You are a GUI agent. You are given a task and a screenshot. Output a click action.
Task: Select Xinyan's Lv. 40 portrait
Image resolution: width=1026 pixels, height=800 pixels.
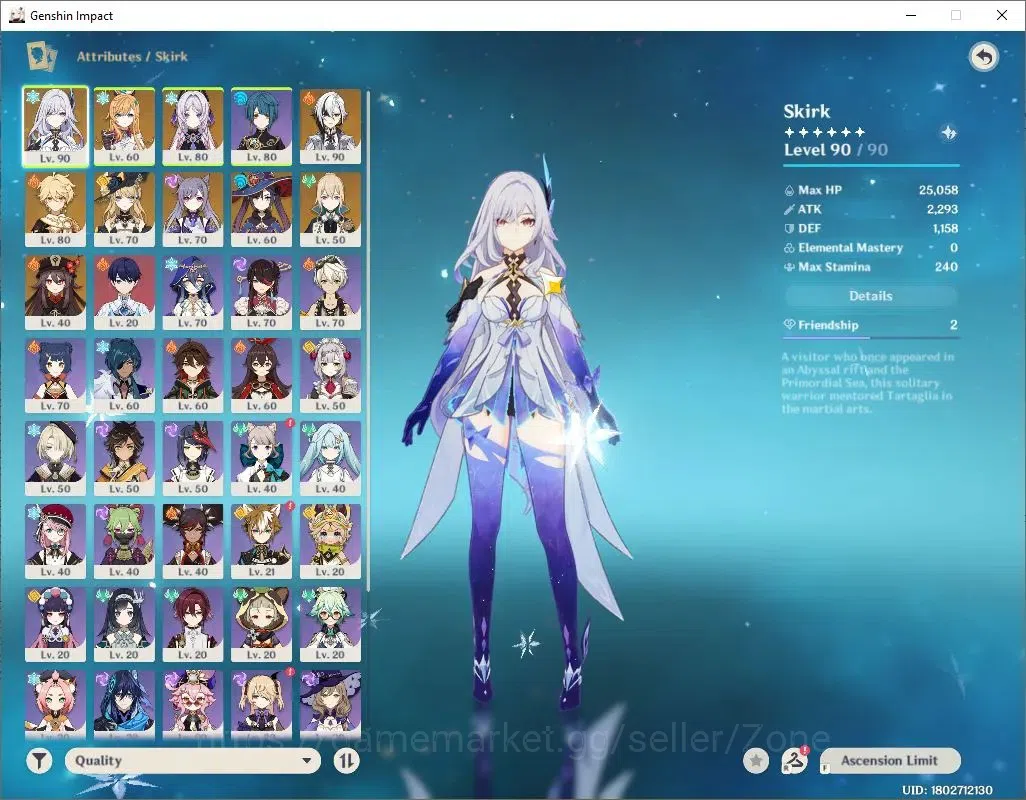[193, 542]
